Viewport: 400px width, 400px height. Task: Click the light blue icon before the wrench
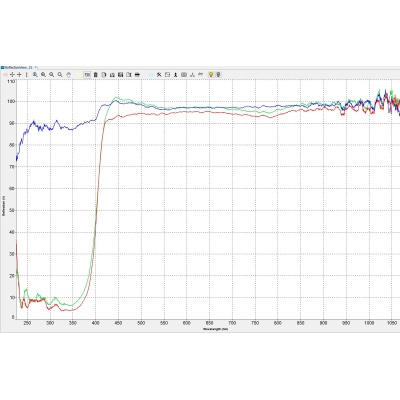coord(151,75)
